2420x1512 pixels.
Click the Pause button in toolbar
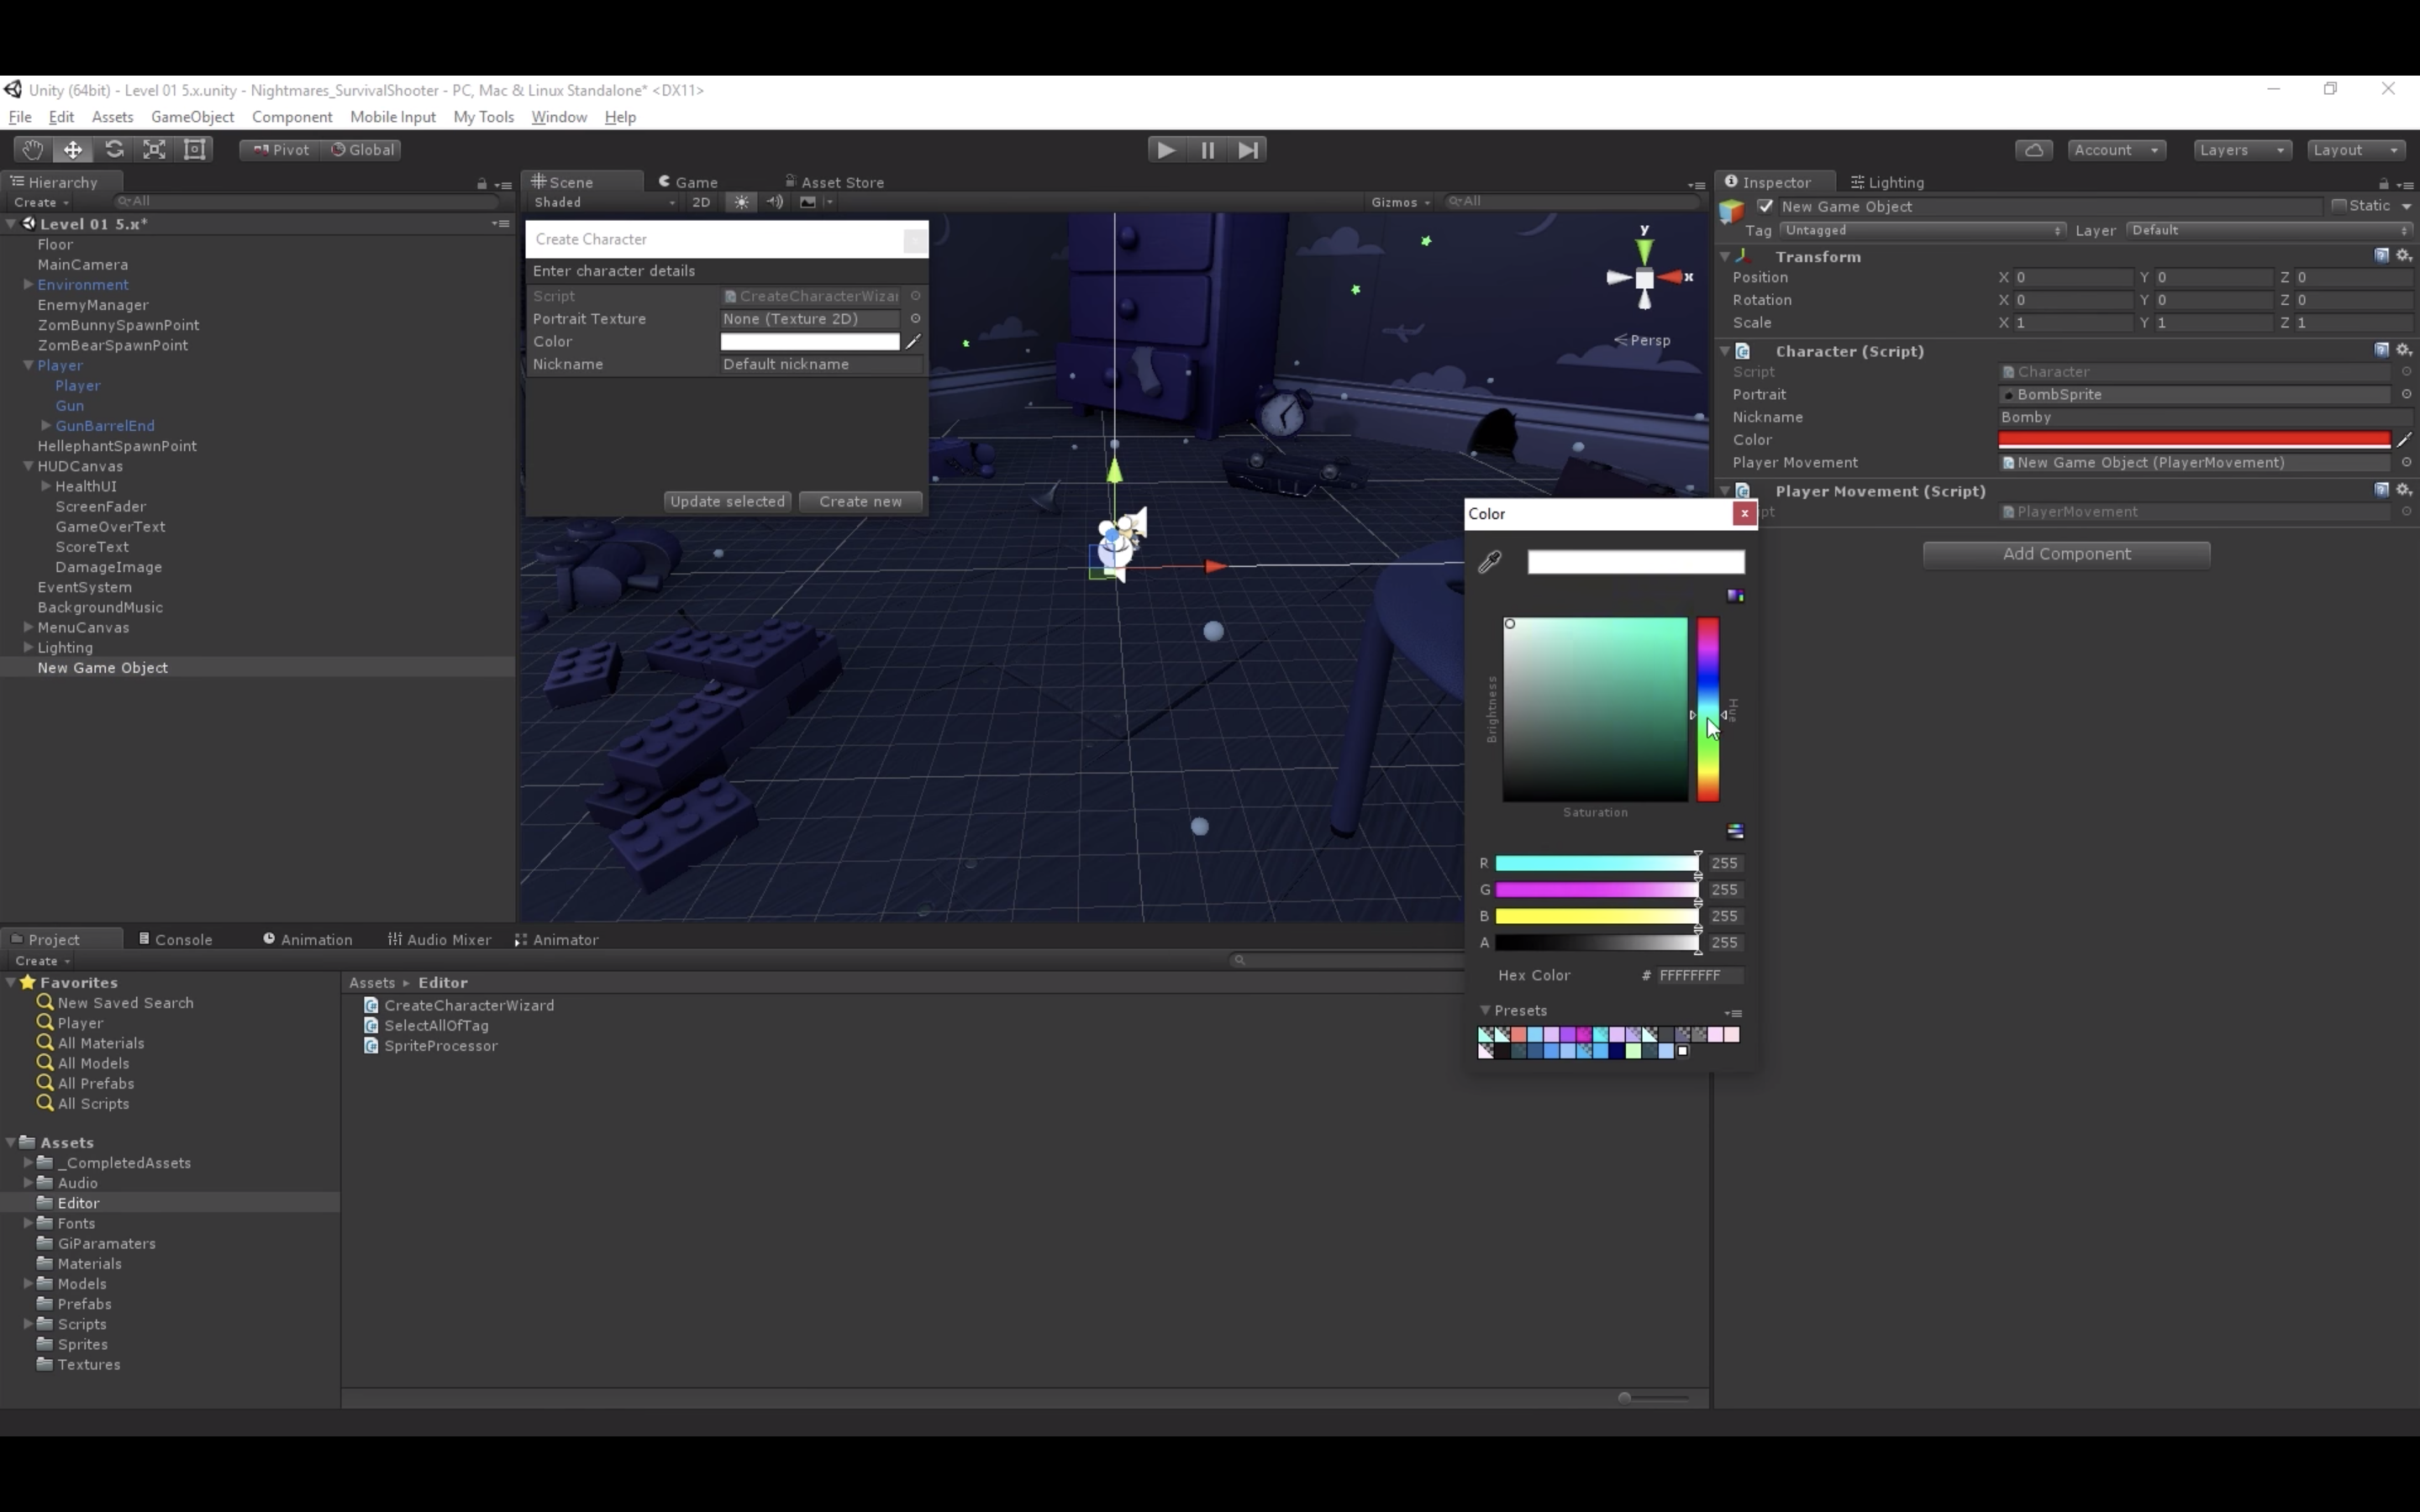tap(1207, 150)
